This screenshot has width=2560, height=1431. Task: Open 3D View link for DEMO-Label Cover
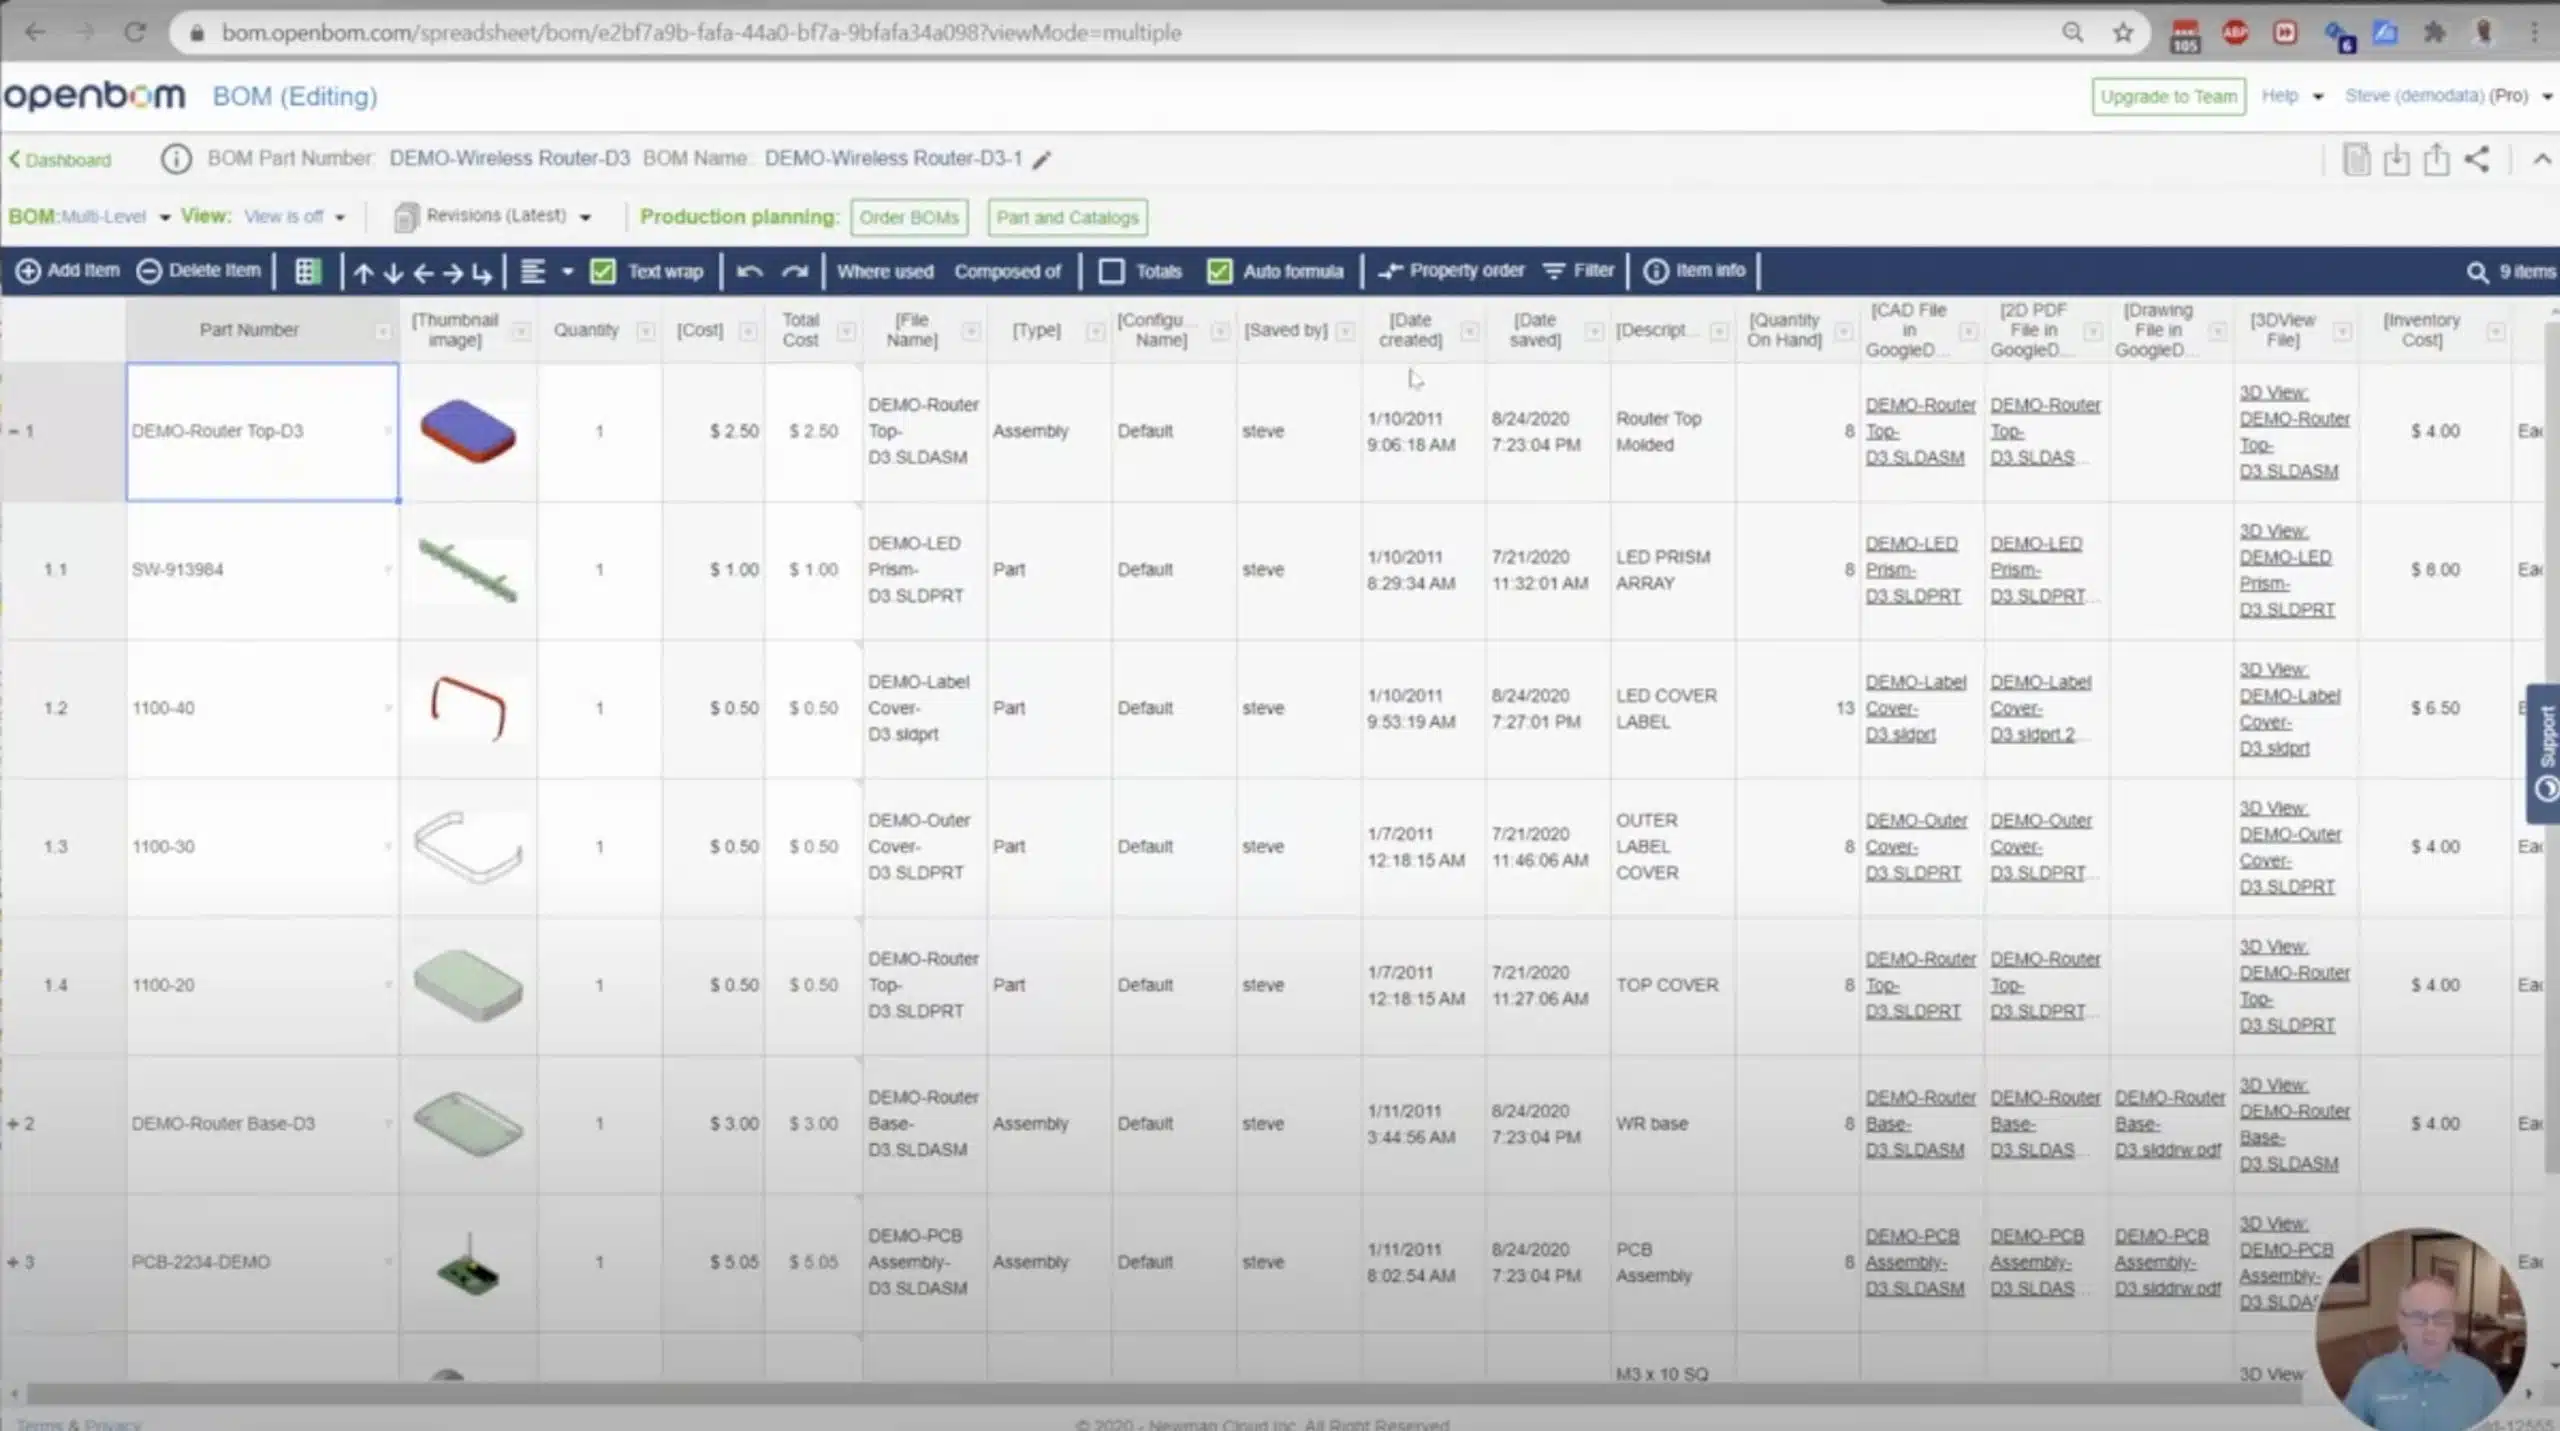pos(2289,708)
